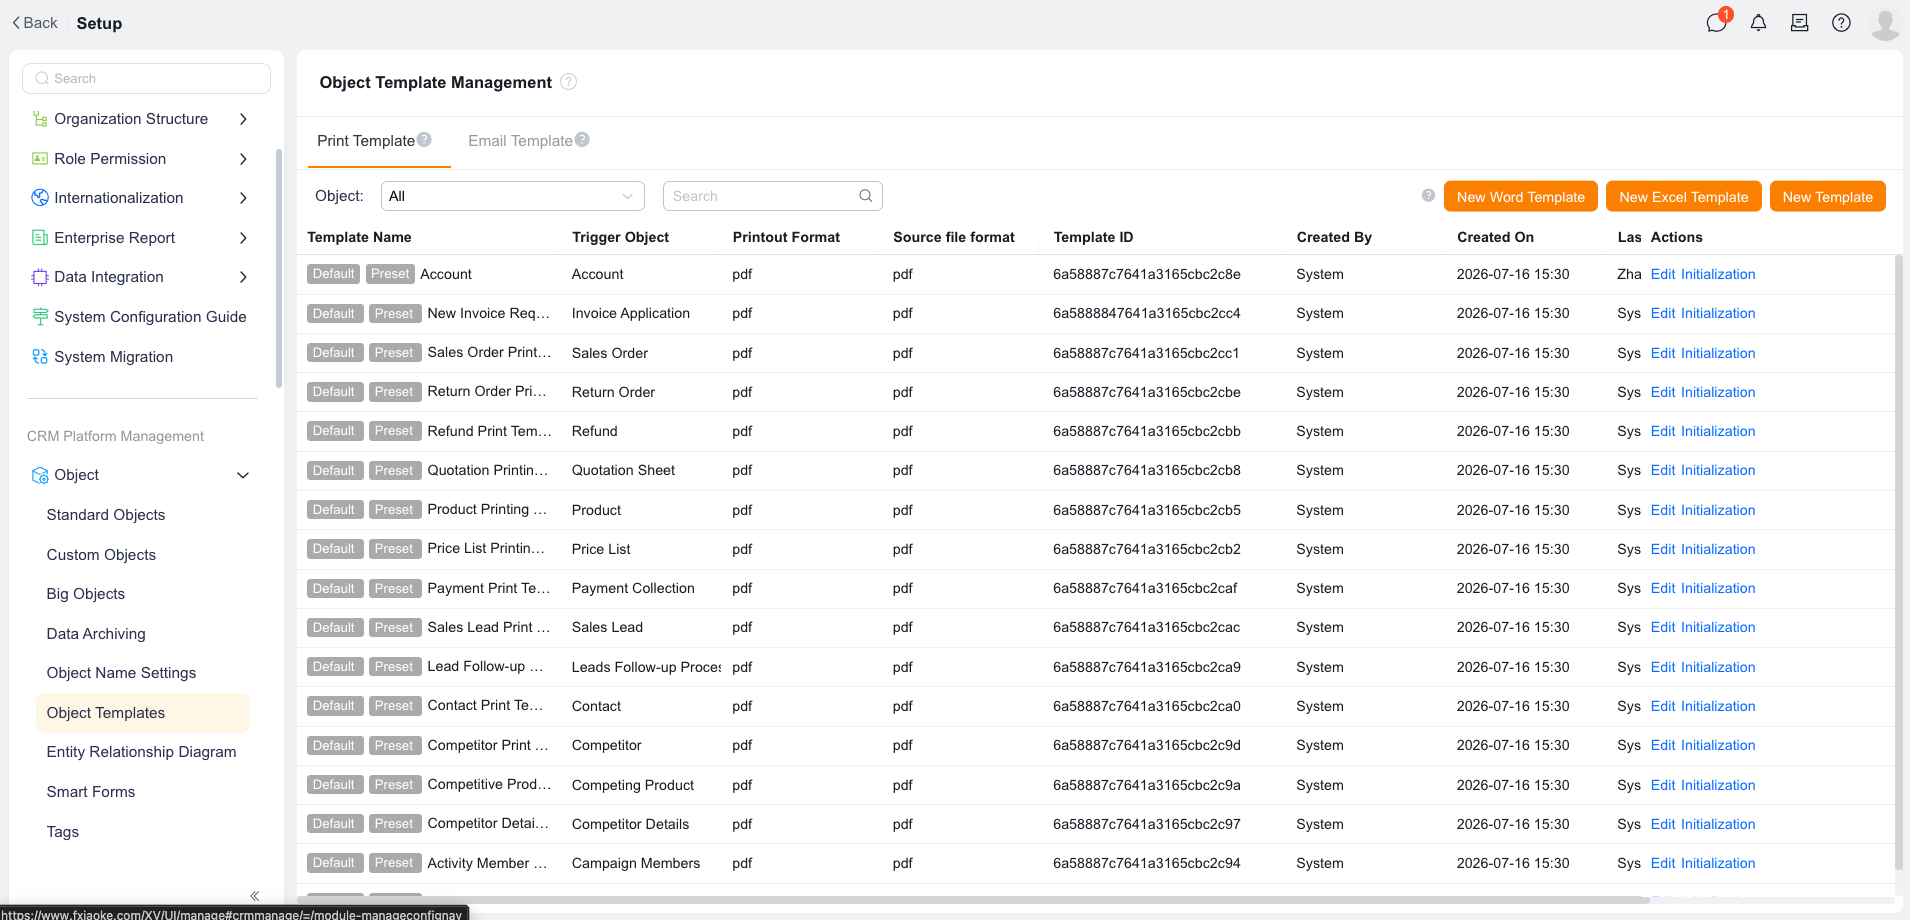Click the Internationalization globe icon
This screenshot has height=920, width=1910.
coord(40,198)
